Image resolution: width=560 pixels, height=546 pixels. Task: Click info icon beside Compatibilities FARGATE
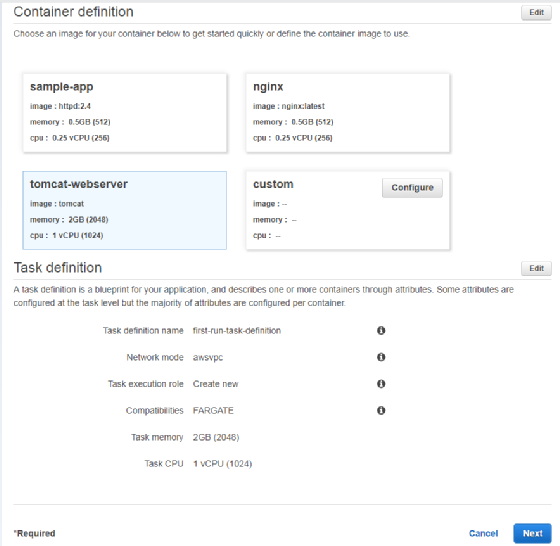point(381,410)
